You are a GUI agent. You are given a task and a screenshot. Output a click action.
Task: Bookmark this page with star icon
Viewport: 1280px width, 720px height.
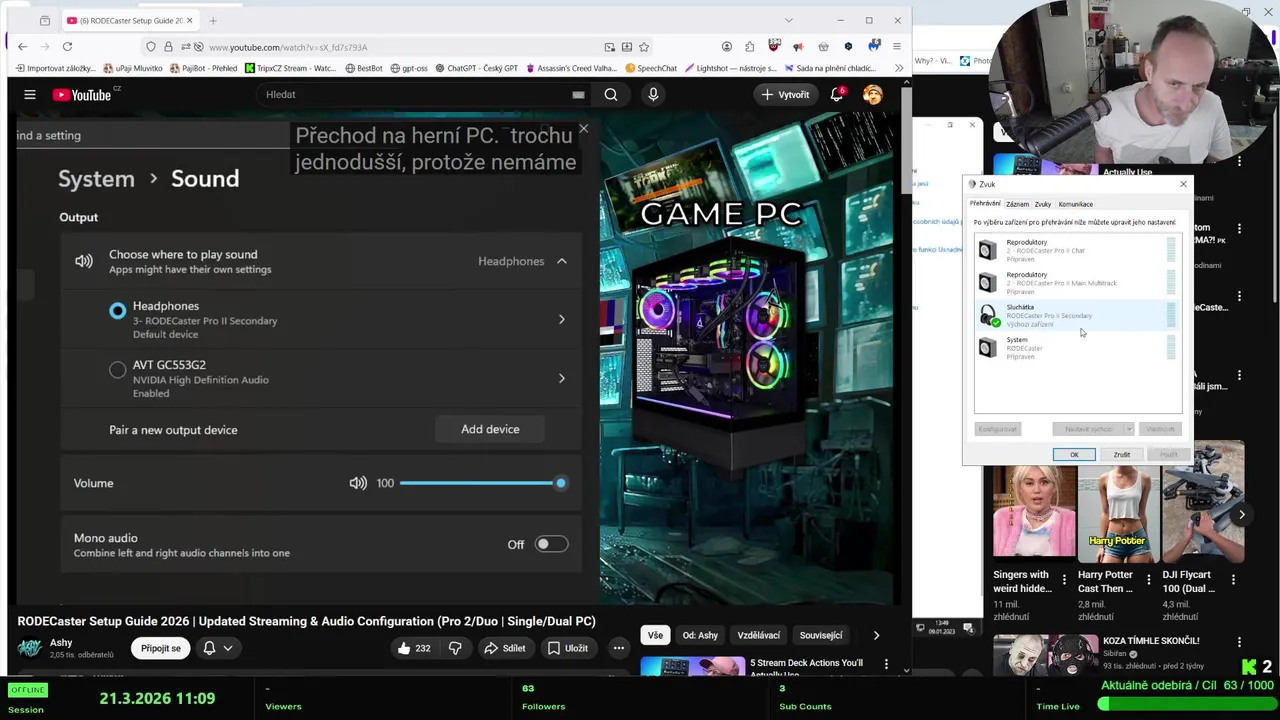pyautogui.click(x=644, y=47)
